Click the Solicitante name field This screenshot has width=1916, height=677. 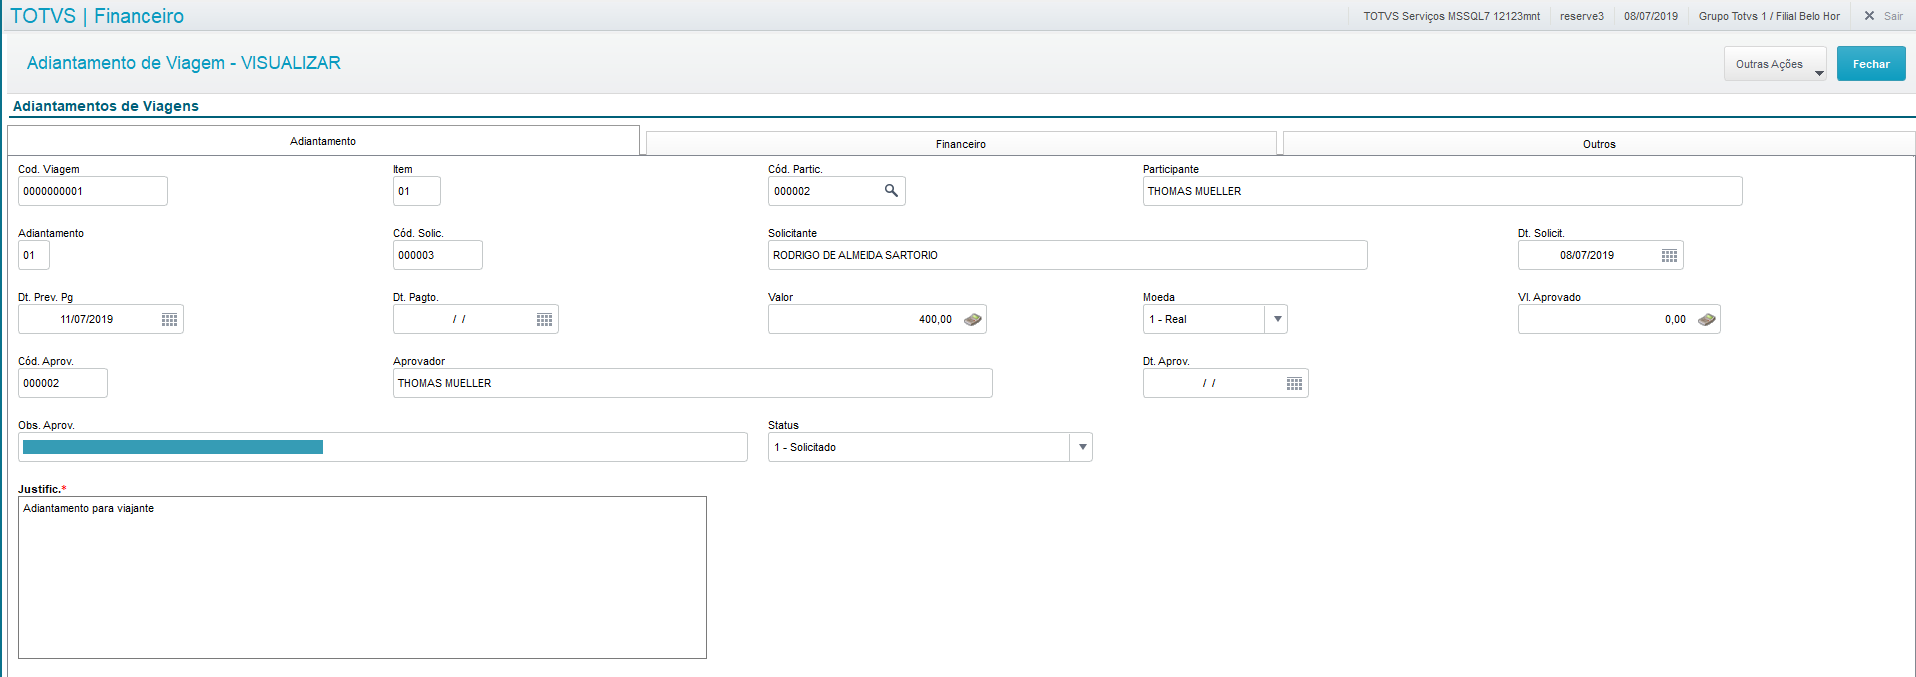[1066, 256]
